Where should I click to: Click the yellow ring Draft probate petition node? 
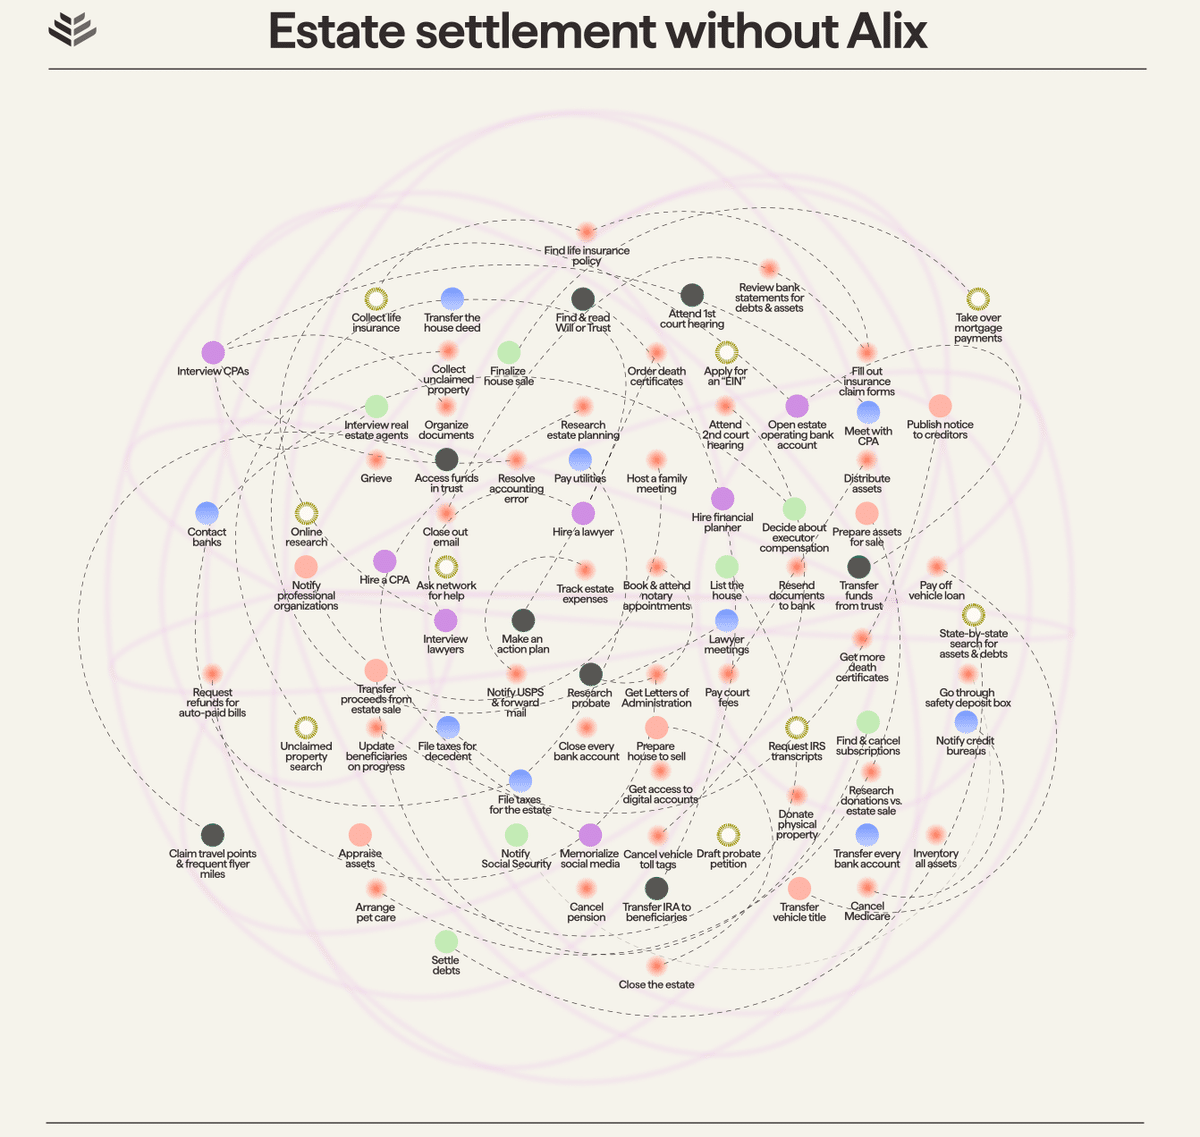click(729, 835)
